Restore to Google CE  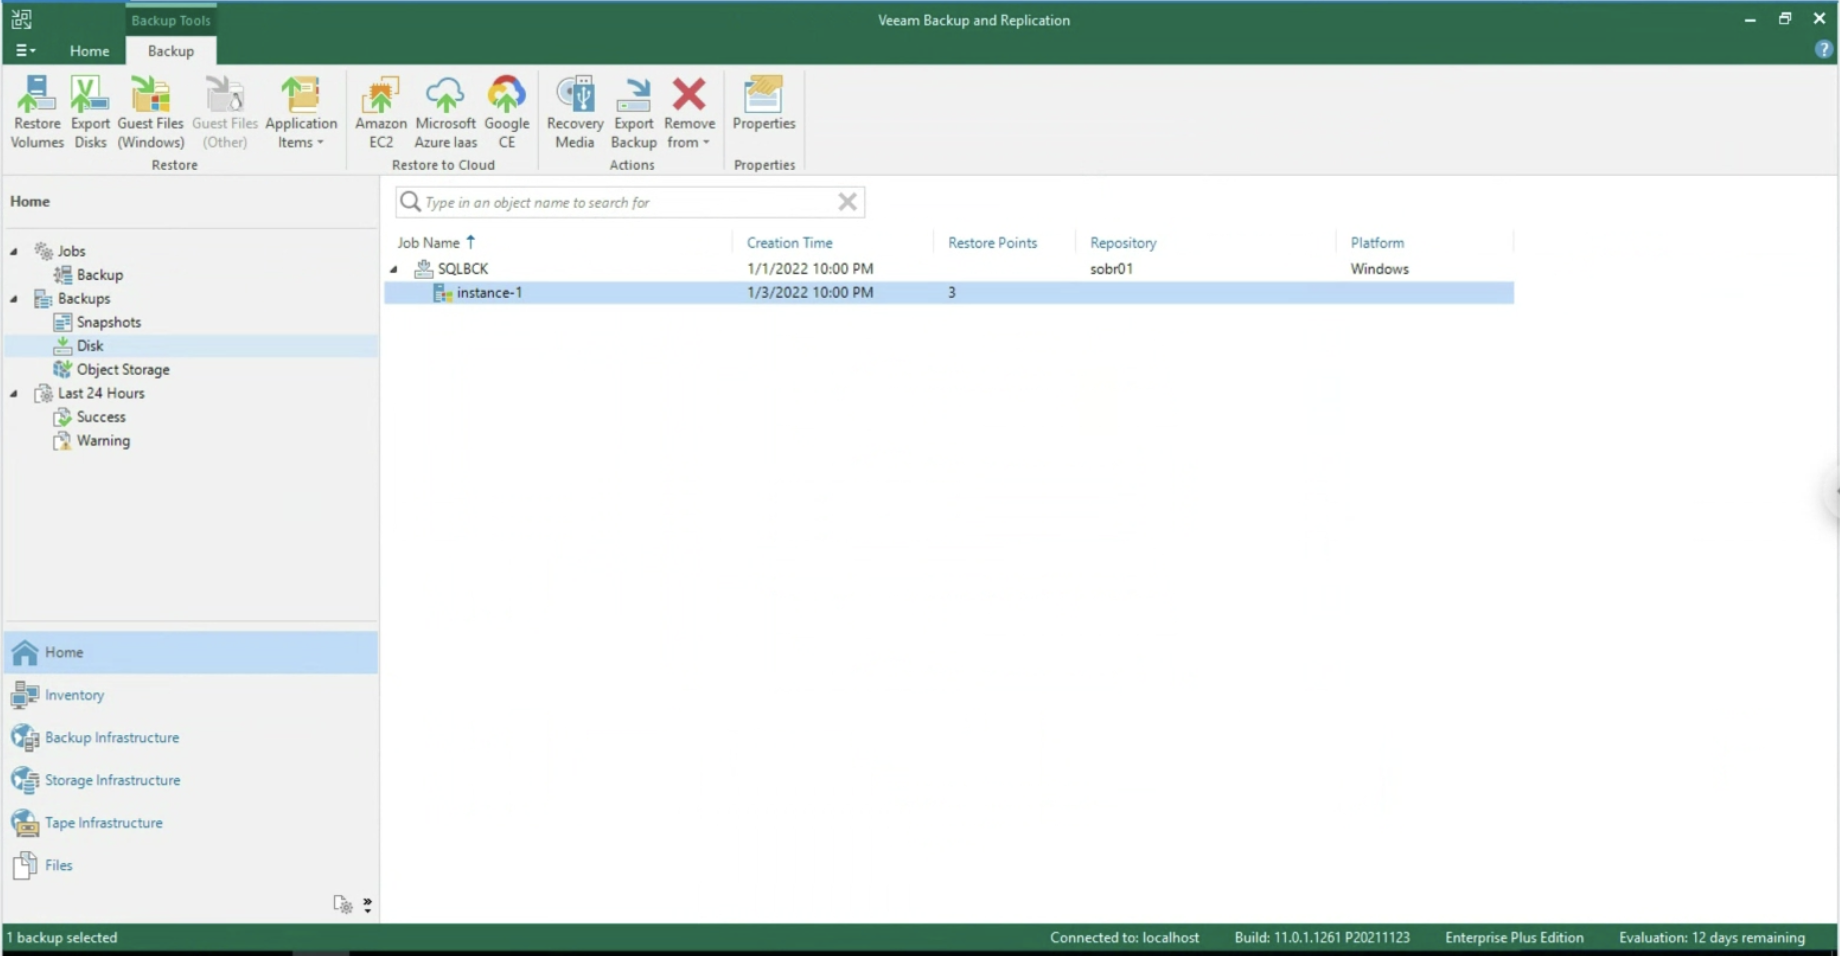tap(507, 112)
